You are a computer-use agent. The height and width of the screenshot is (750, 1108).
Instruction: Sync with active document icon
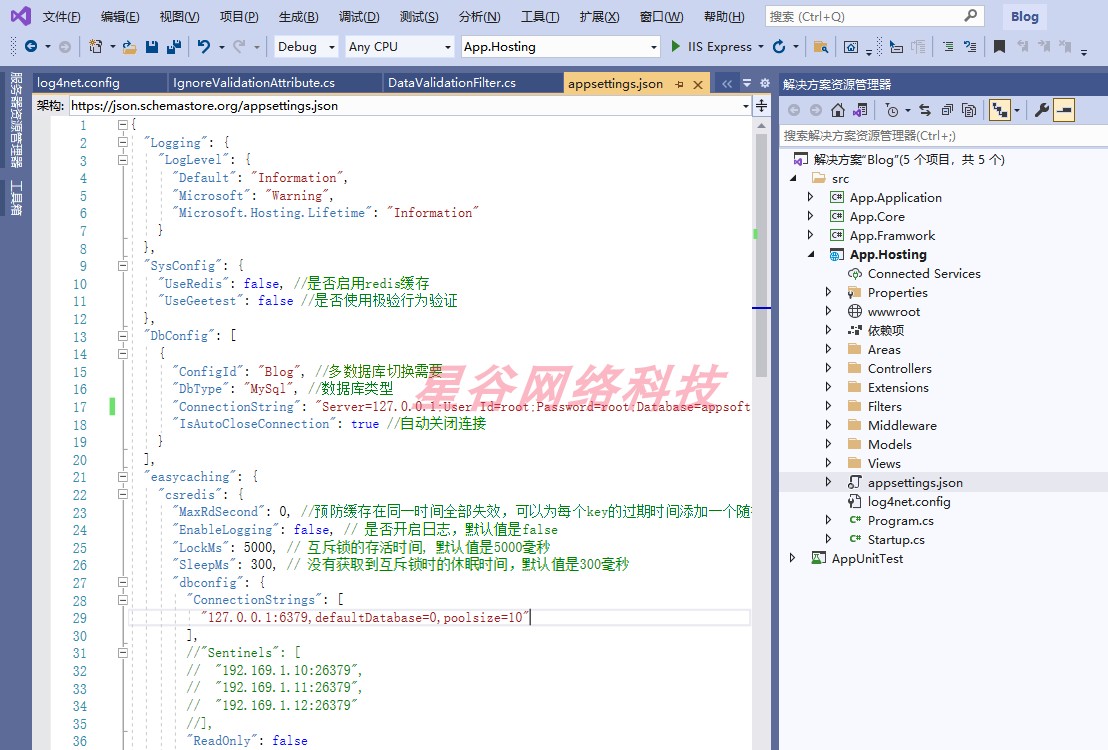pyautogui.click(x=925, y=110)
